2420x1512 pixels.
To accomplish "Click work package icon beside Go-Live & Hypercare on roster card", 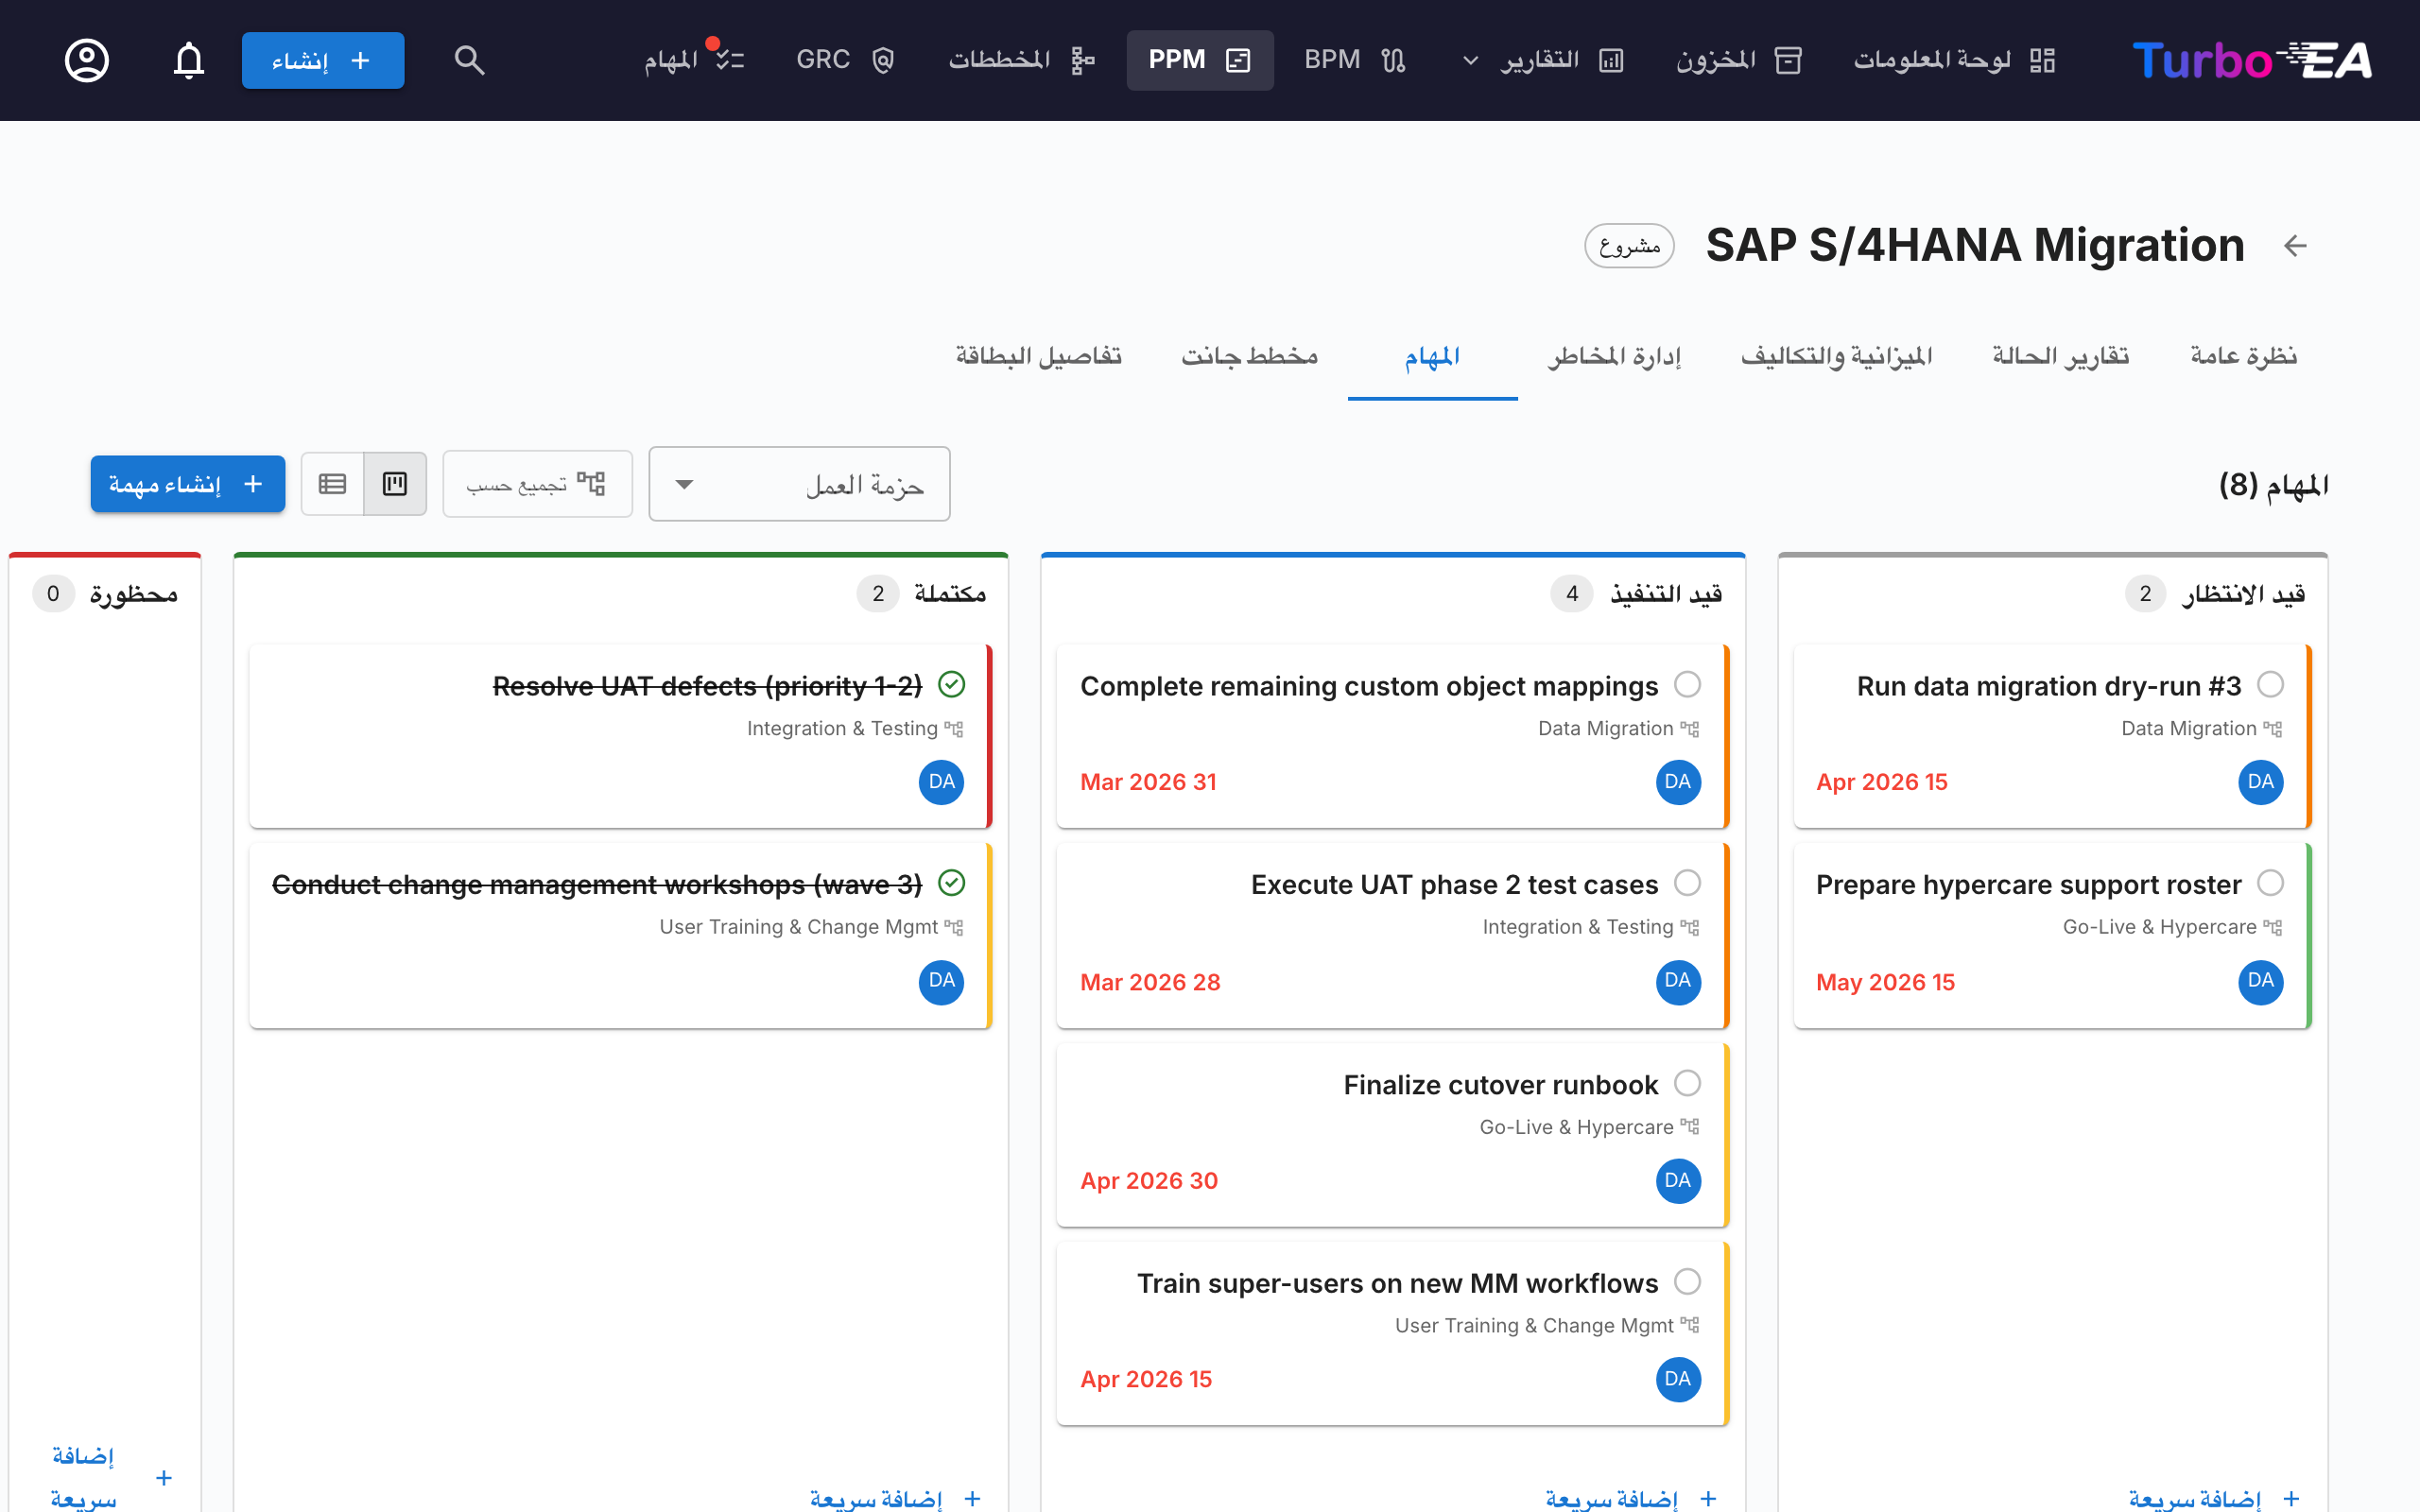I will point(2273,927).
